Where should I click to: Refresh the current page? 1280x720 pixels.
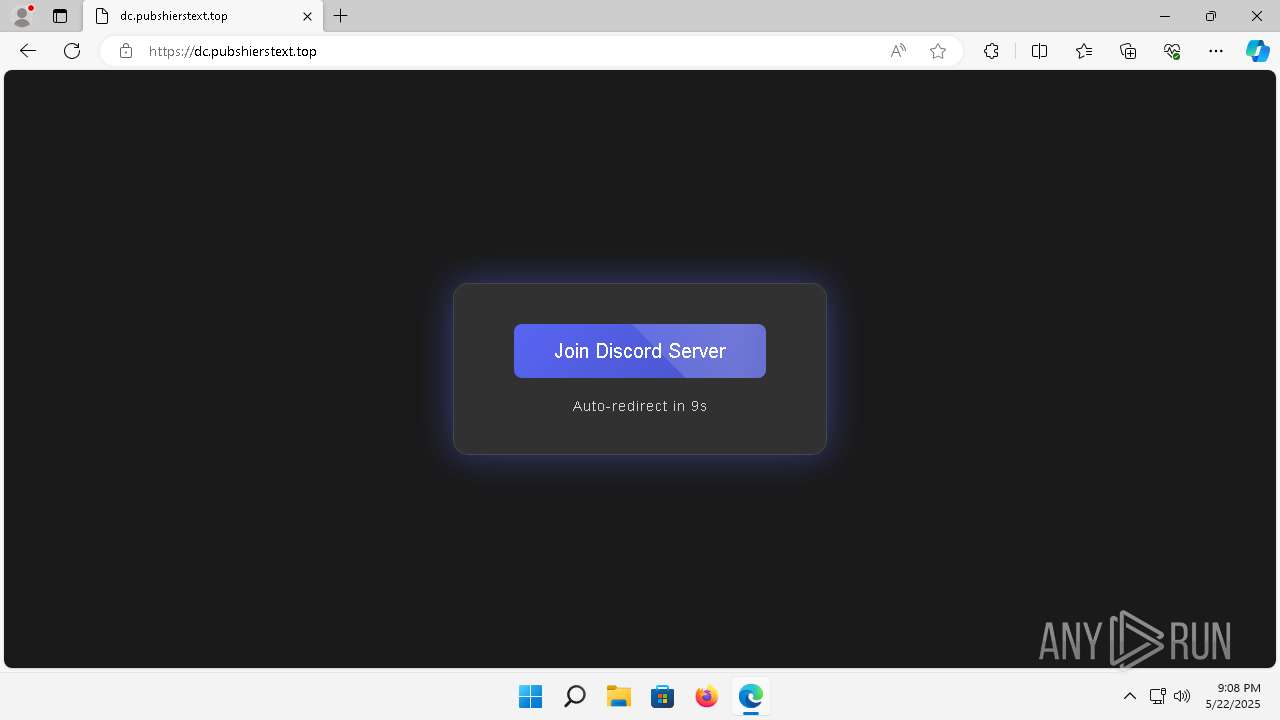pyautogui.click(x=72, y=51)
